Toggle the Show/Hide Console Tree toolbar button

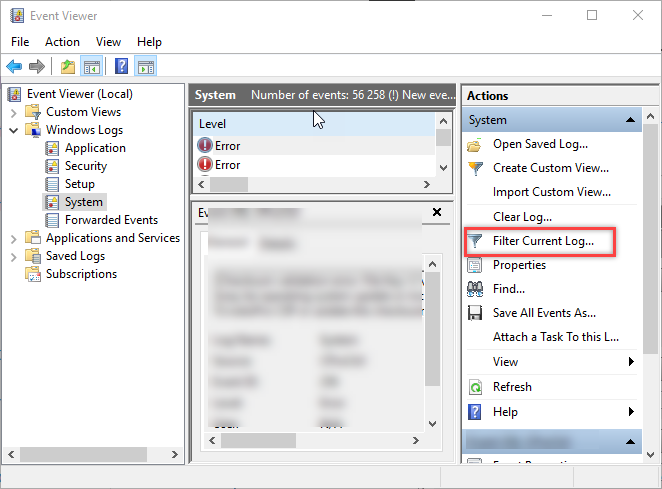tap(92, 67)
